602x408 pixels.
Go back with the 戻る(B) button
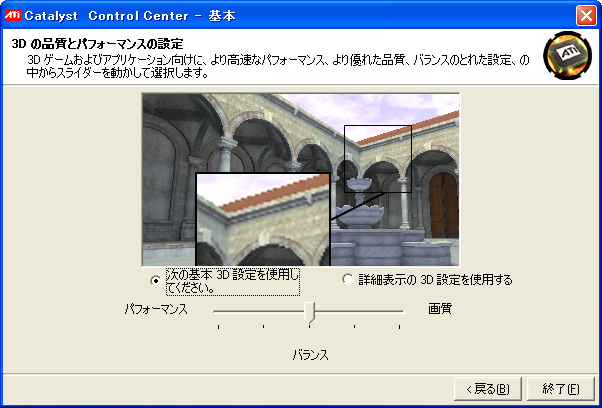click(x=487, y=388)
